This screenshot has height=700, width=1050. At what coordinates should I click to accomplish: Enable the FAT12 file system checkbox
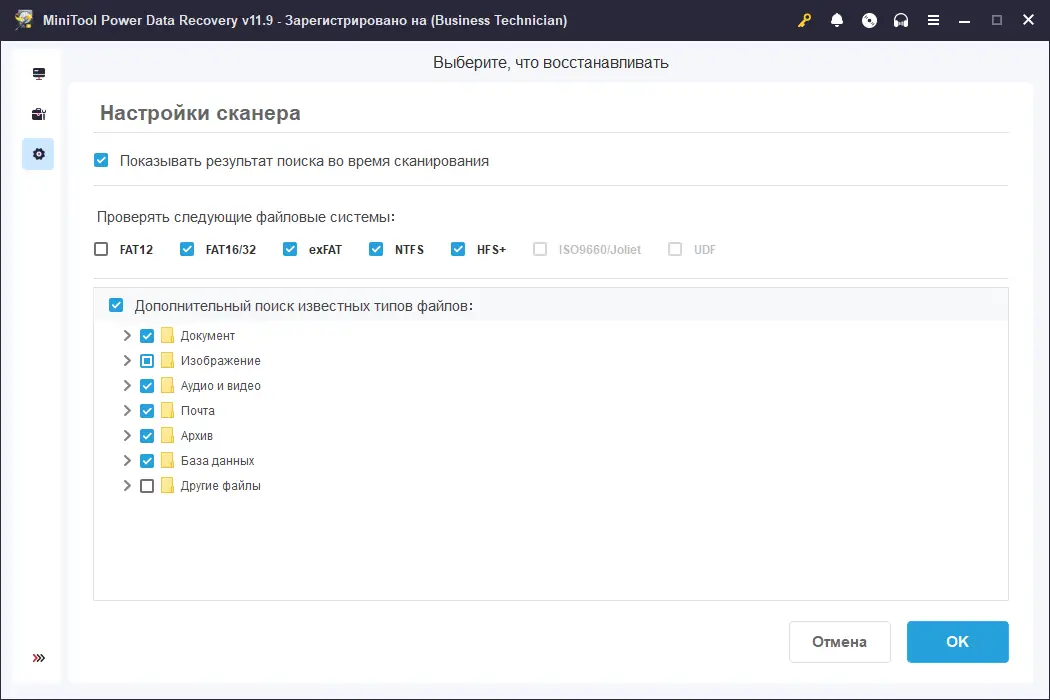tap(101, 249)
